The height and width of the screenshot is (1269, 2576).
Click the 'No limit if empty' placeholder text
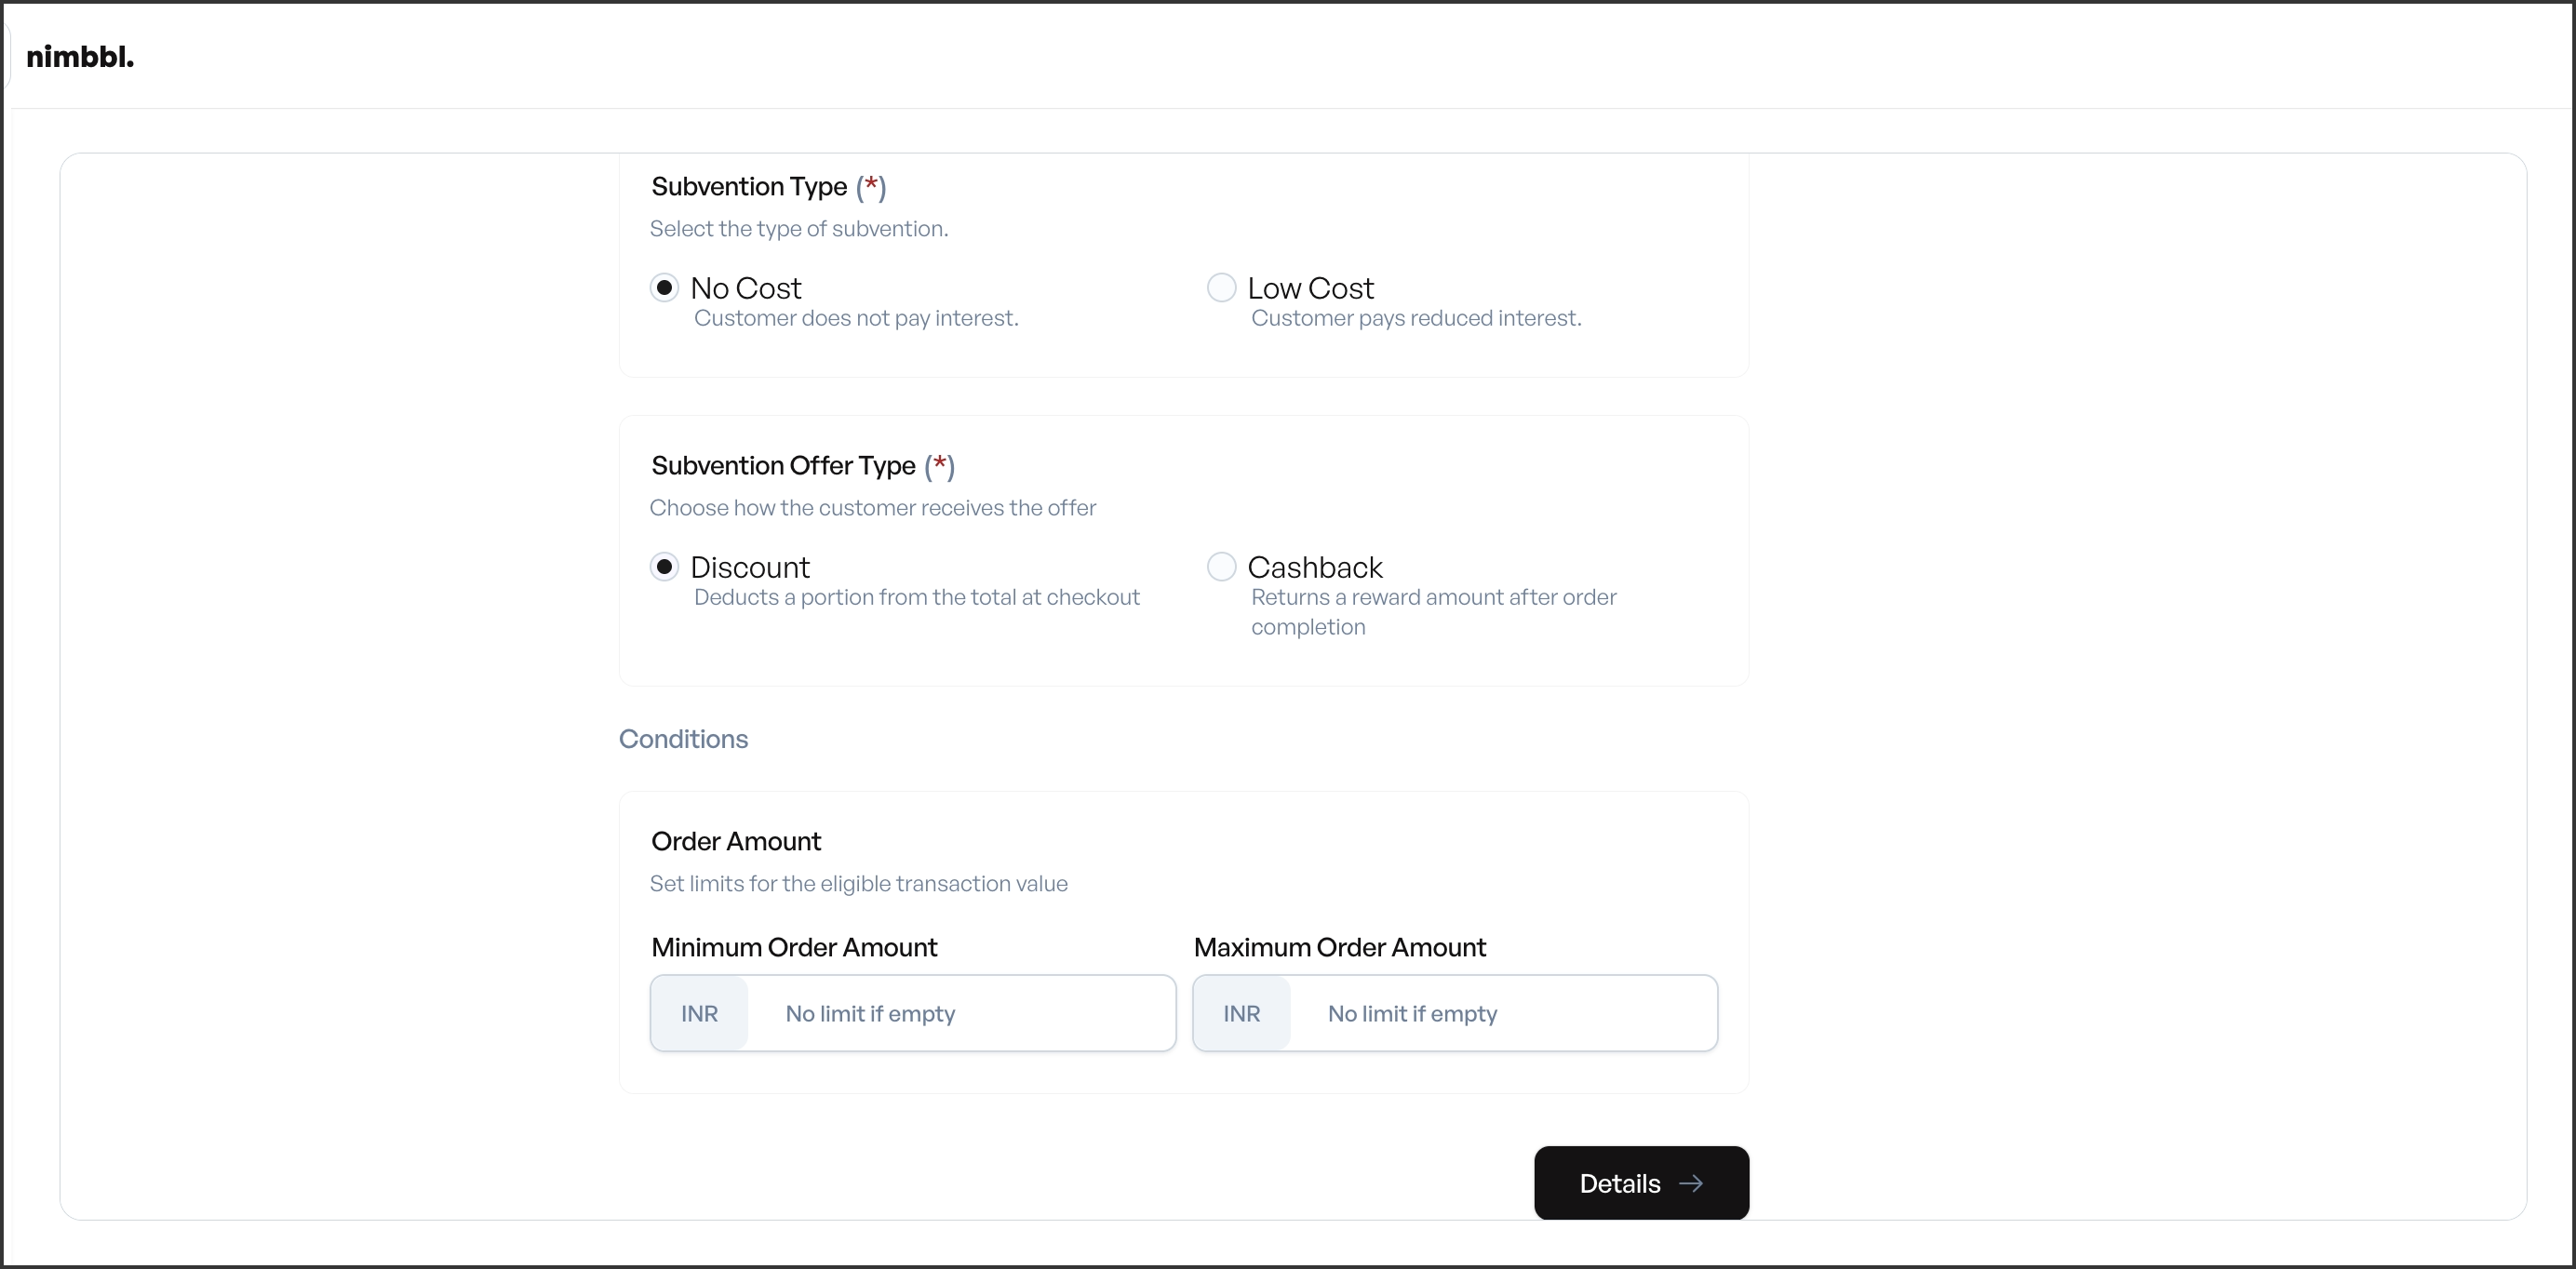pyautogui.click(x=868, y=1014)
